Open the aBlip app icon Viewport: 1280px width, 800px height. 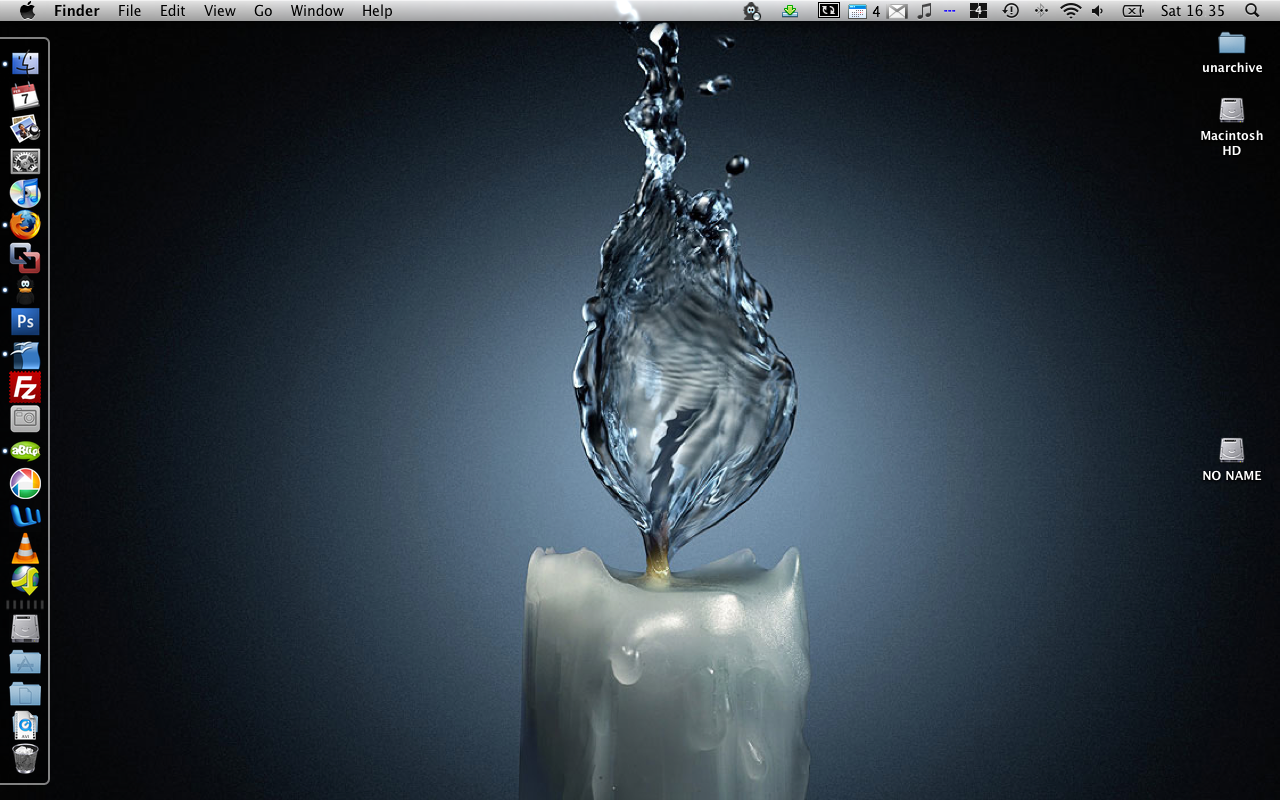click(25, 451)
